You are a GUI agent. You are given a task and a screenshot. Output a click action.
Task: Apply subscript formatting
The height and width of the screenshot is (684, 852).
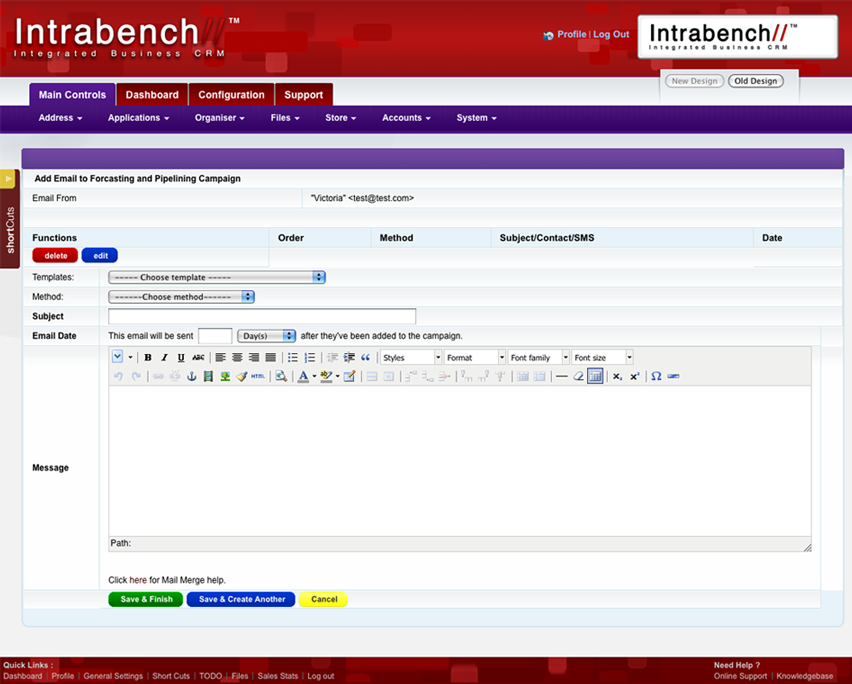[x=617, y=376]
